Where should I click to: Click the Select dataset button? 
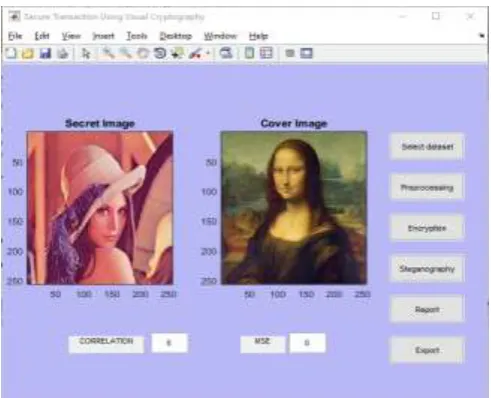427,147
